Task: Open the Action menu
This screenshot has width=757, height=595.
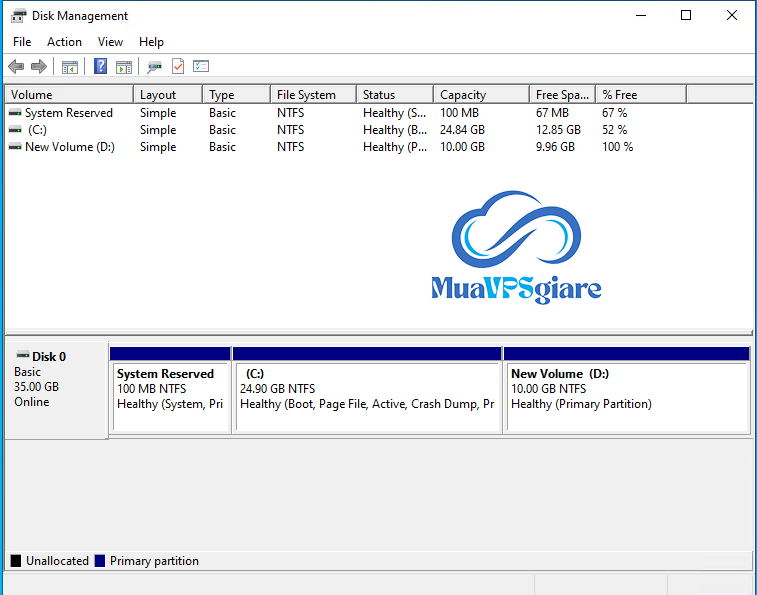Action: (x=64, y=42)
